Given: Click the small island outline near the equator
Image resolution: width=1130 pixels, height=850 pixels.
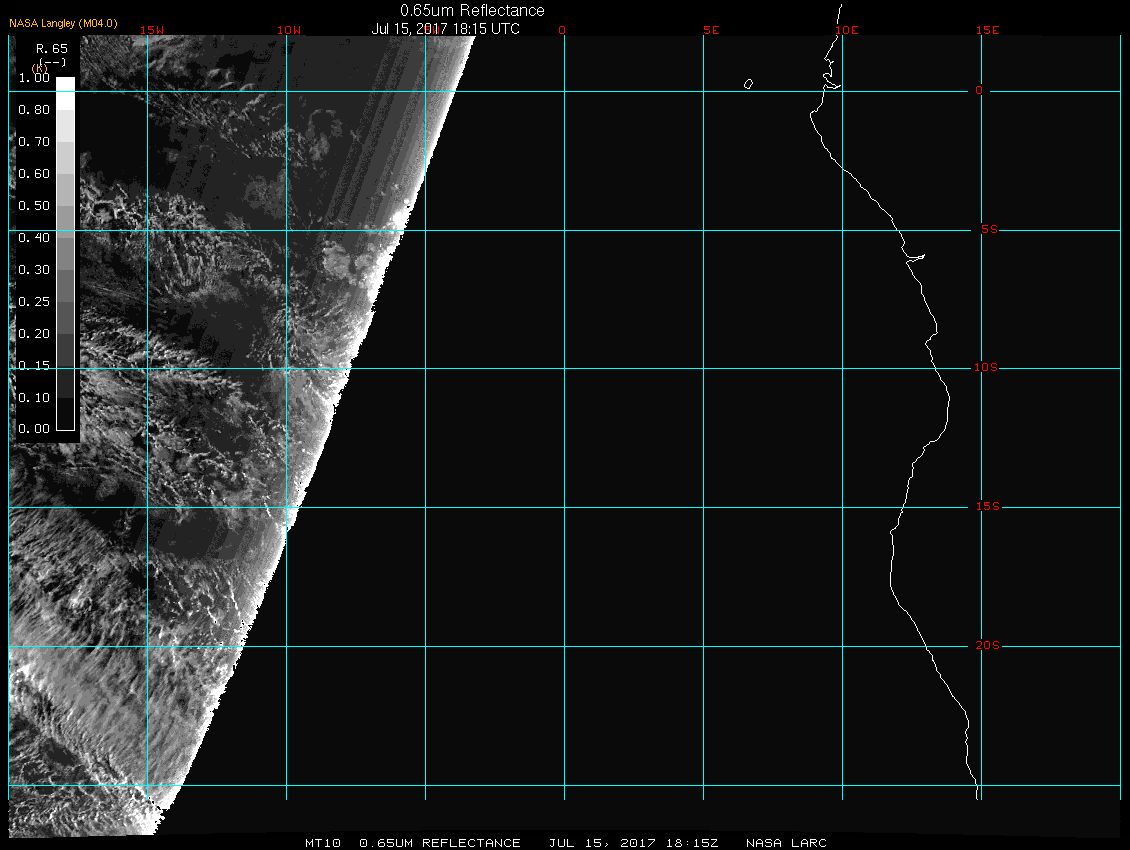Looking at the screenshot, I should point(748,84).
